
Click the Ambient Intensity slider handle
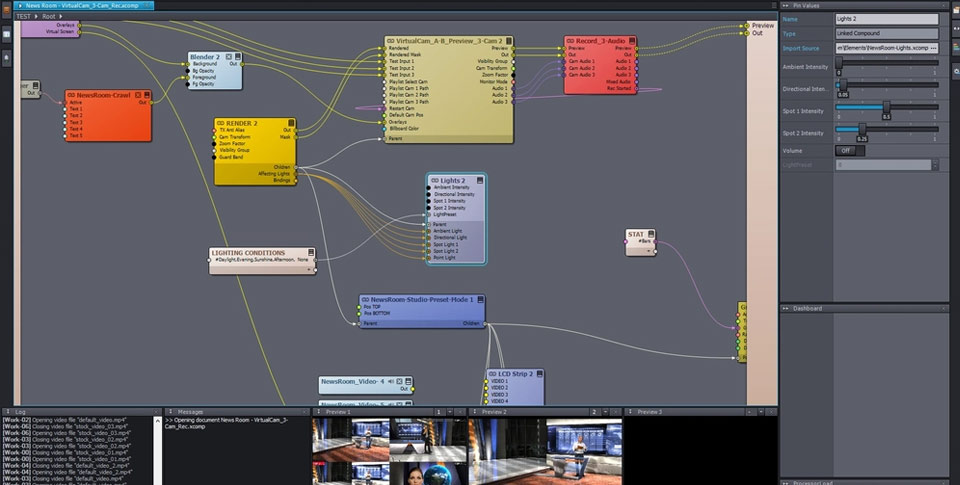click(x=839, y=62)
